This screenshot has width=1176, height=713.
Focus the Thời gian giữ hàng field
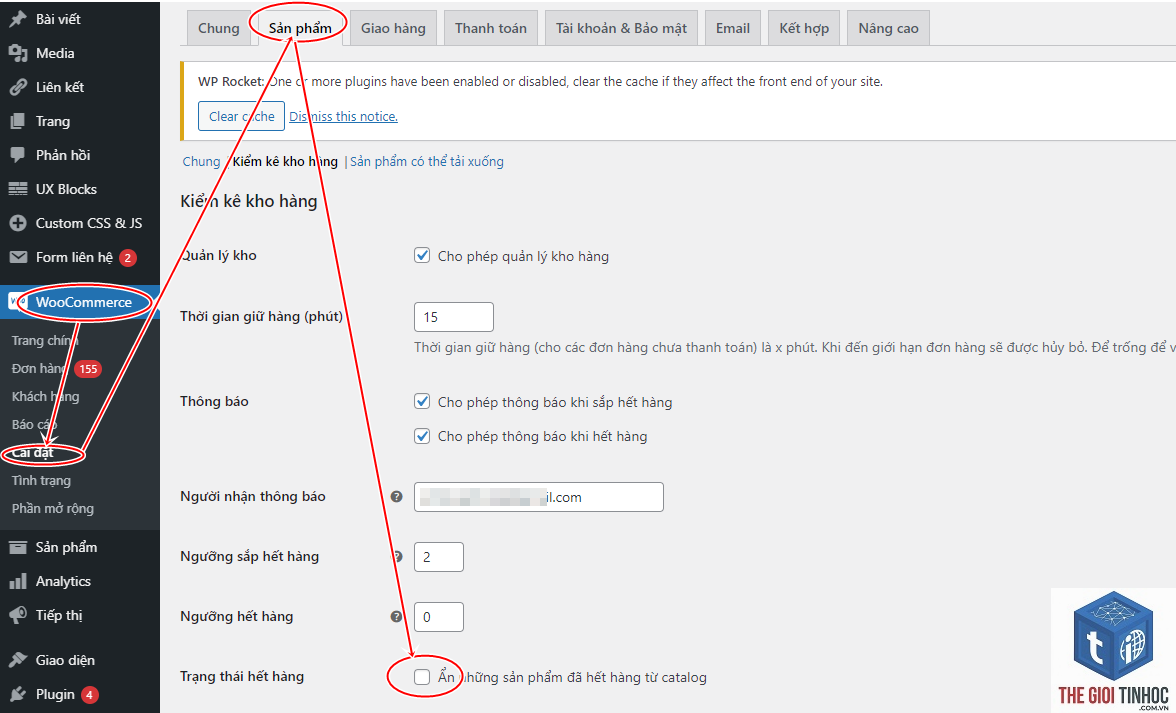coord(454,317)
